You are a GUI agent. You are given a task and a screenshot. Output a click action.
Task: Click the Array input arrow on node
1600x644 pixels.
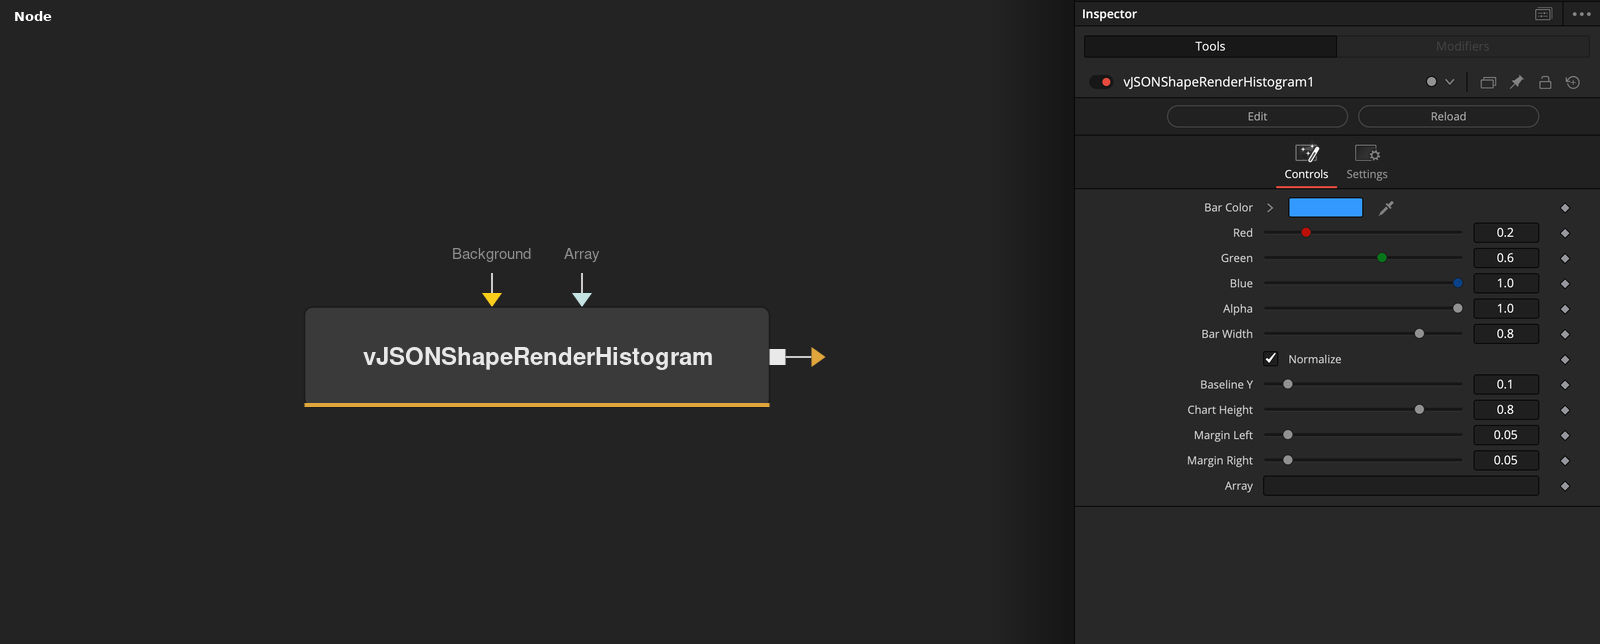(582, 299)
